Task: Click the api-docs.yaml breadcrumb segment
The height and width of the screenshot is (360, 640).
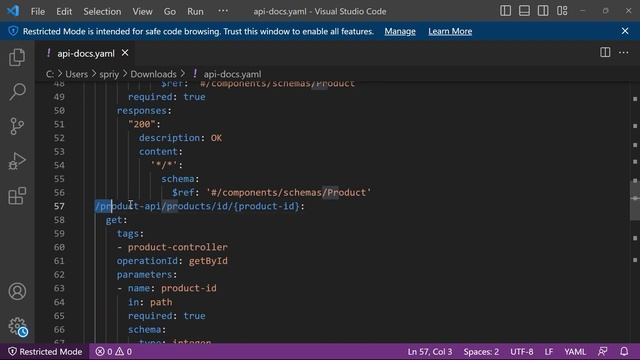Action: tap(232, 74)
